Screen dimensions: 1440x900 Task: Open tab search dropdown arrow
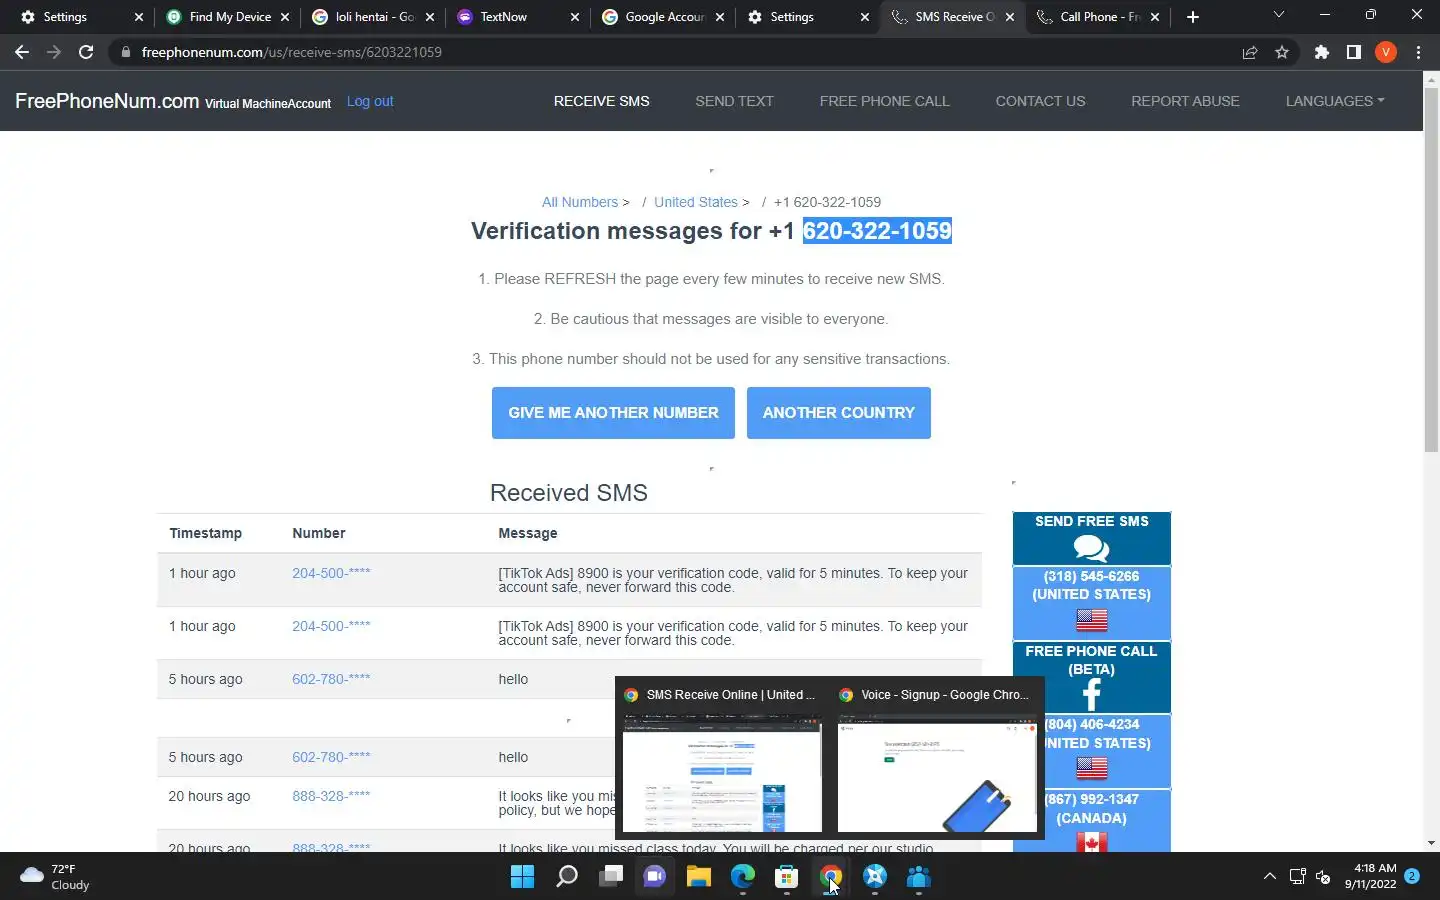click(x=1278, y=15)
